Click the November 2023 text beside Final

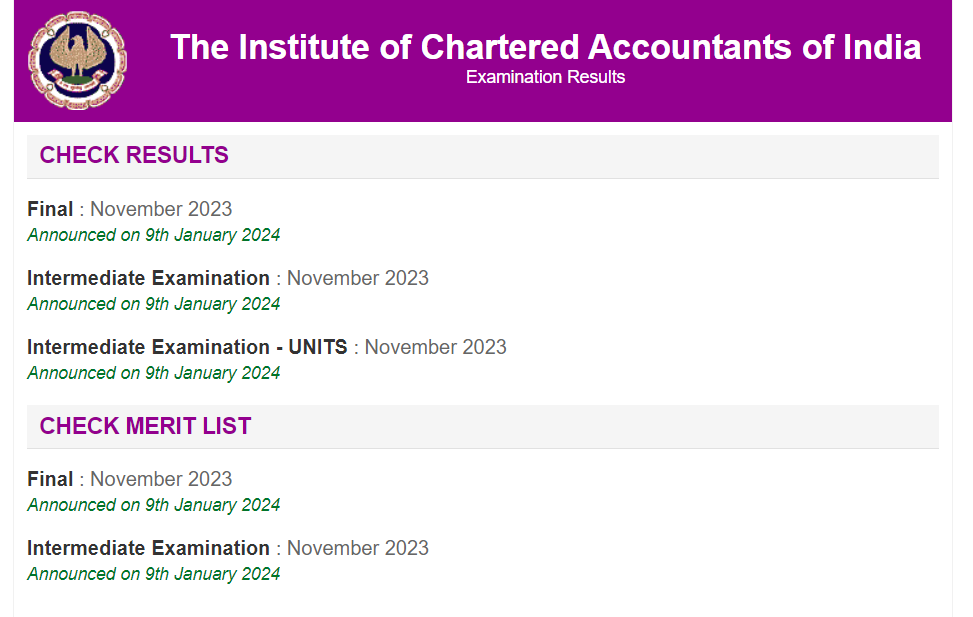pos(160,209)
